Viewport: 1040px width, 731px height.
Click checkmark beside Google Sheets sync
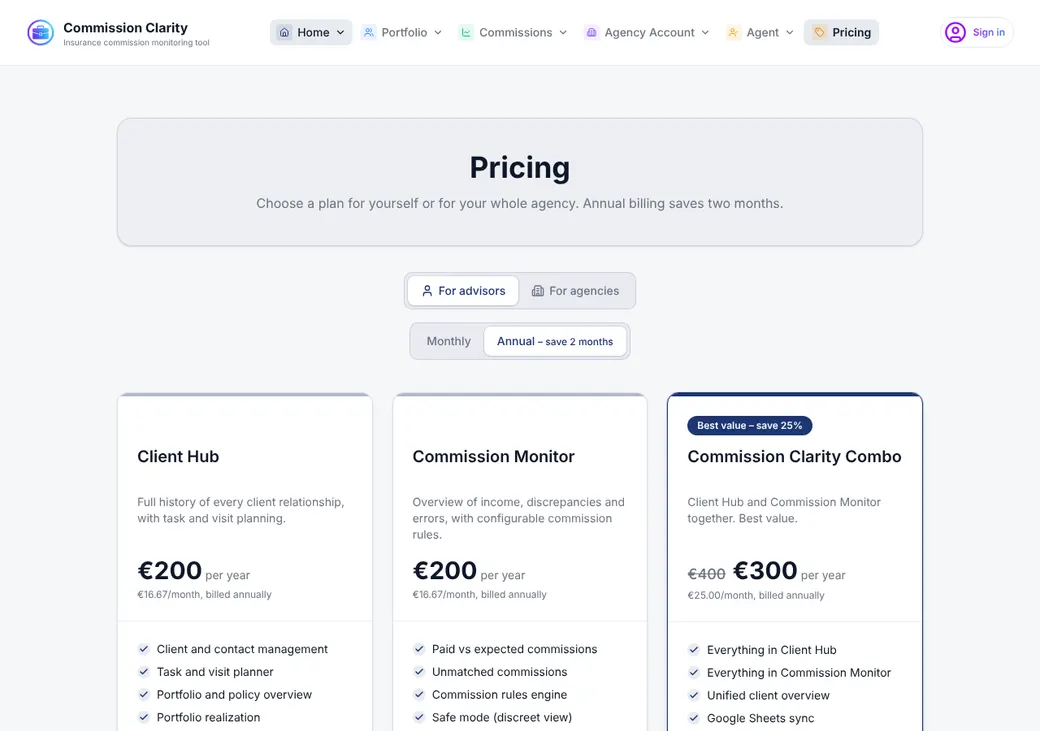coord(694,718)
